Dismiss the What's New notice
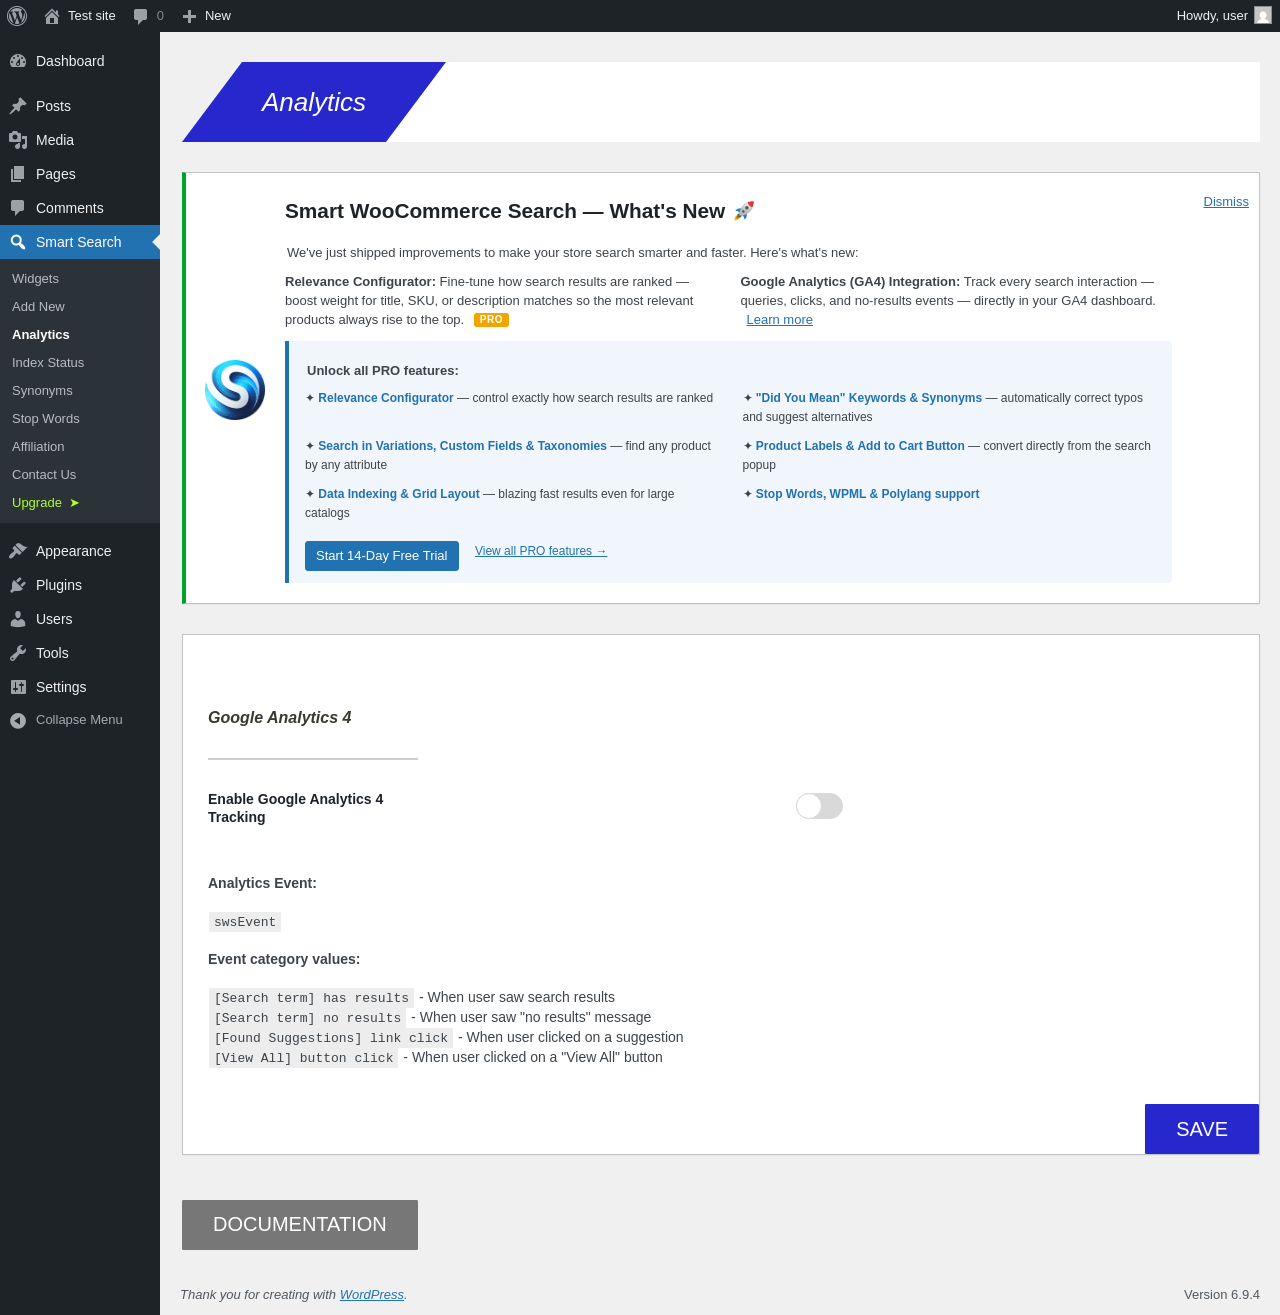The height and width of the screenshot is (1315, 1280). click(1226, 202)
